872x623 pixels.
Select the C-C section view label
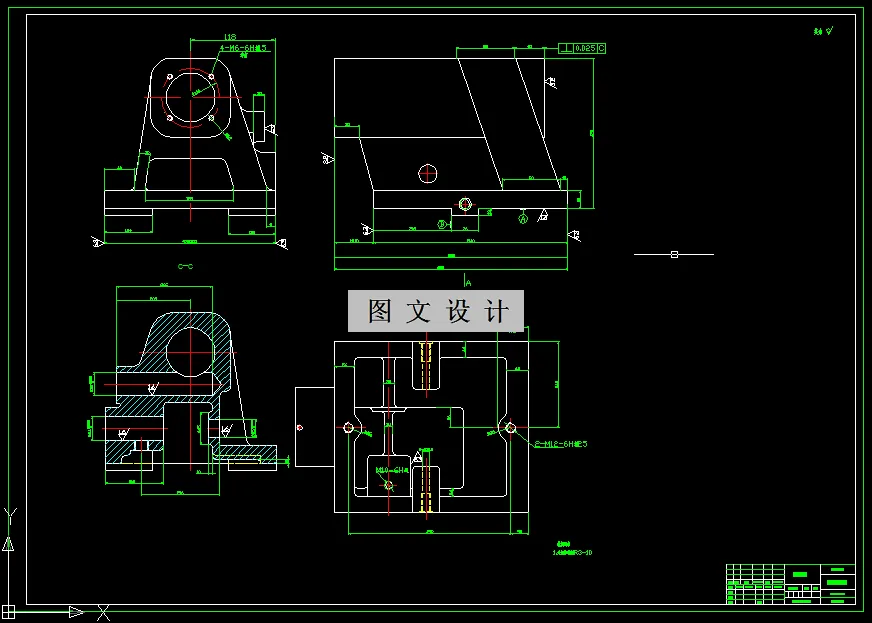tap(185, 266)
